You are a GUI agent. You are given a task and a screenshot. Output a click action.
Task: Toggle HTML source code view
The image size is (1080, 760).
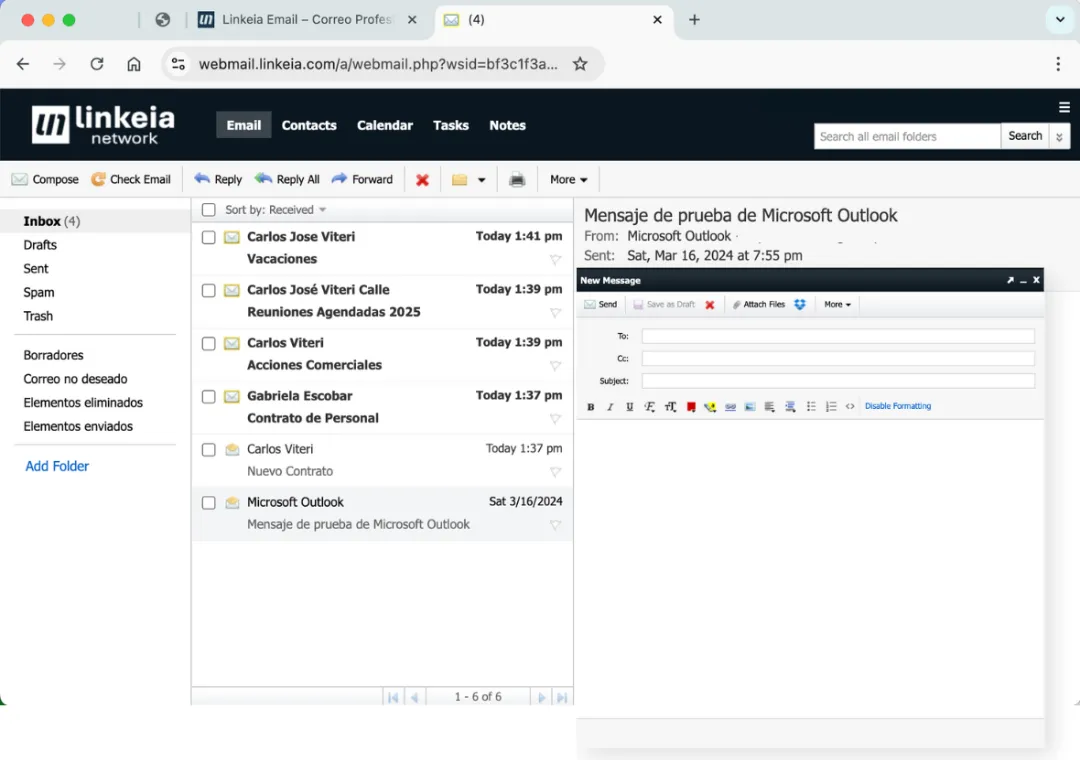850,407
